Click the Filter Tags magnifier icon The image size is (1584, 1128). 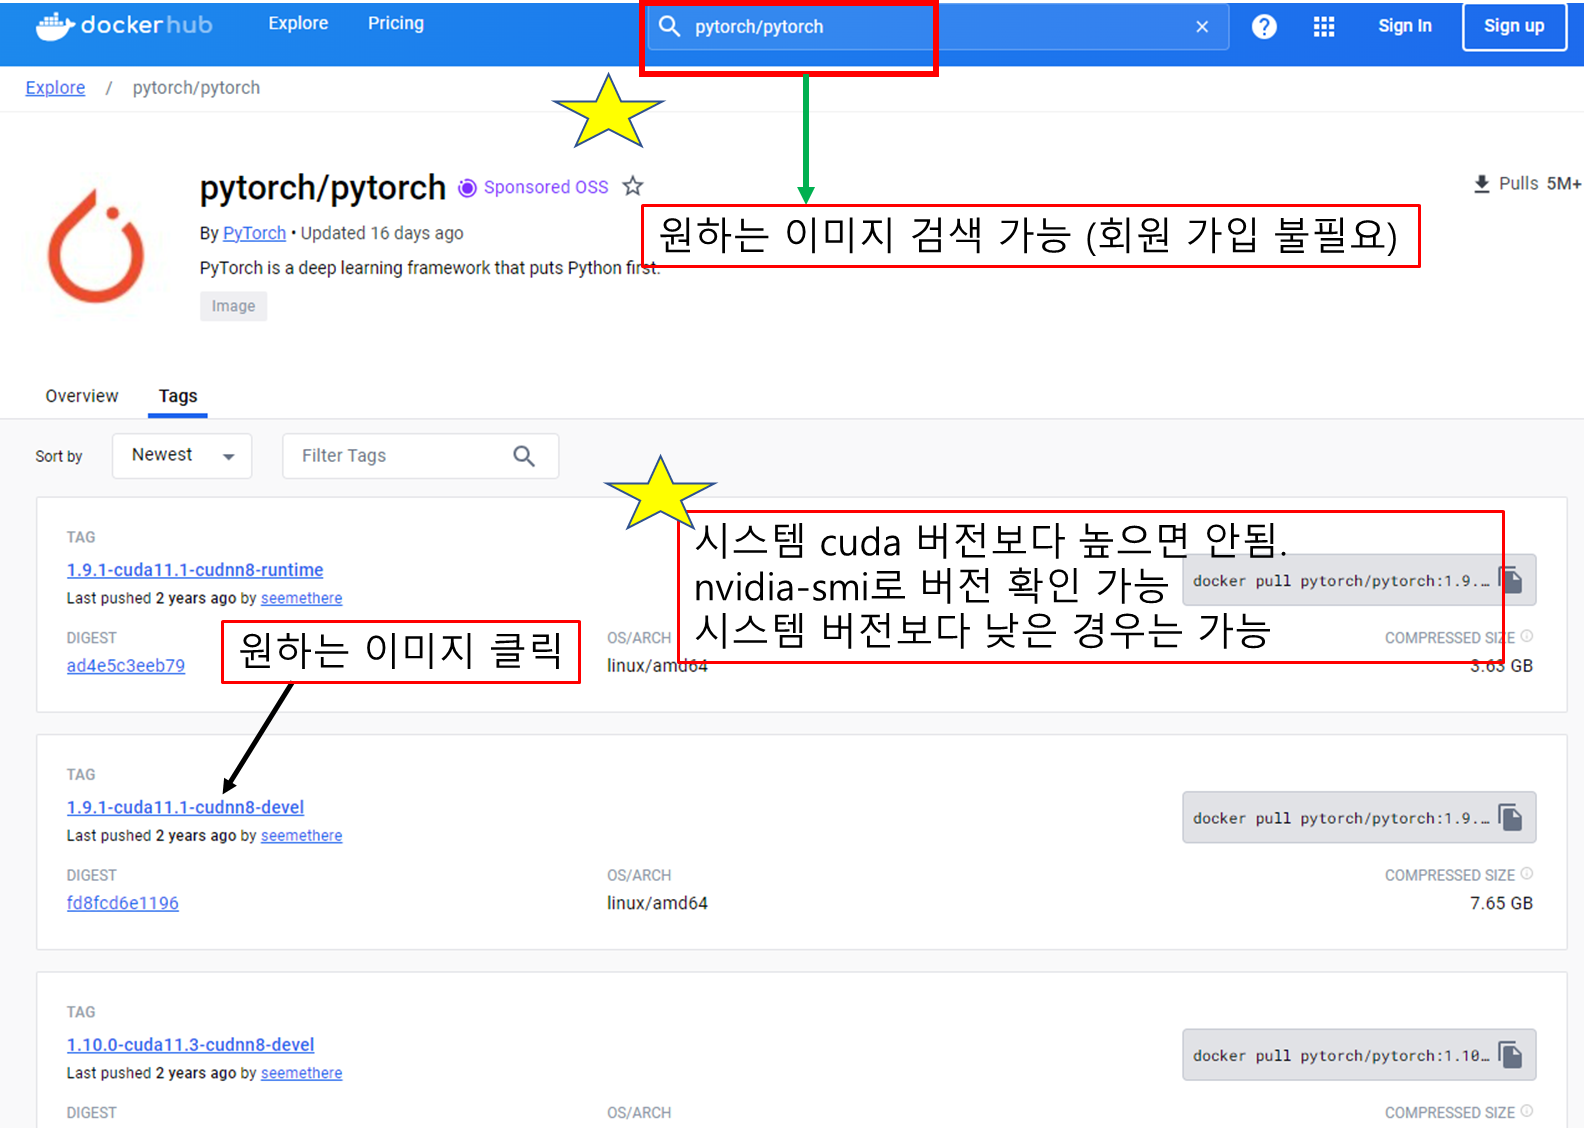tap(524, 456)
